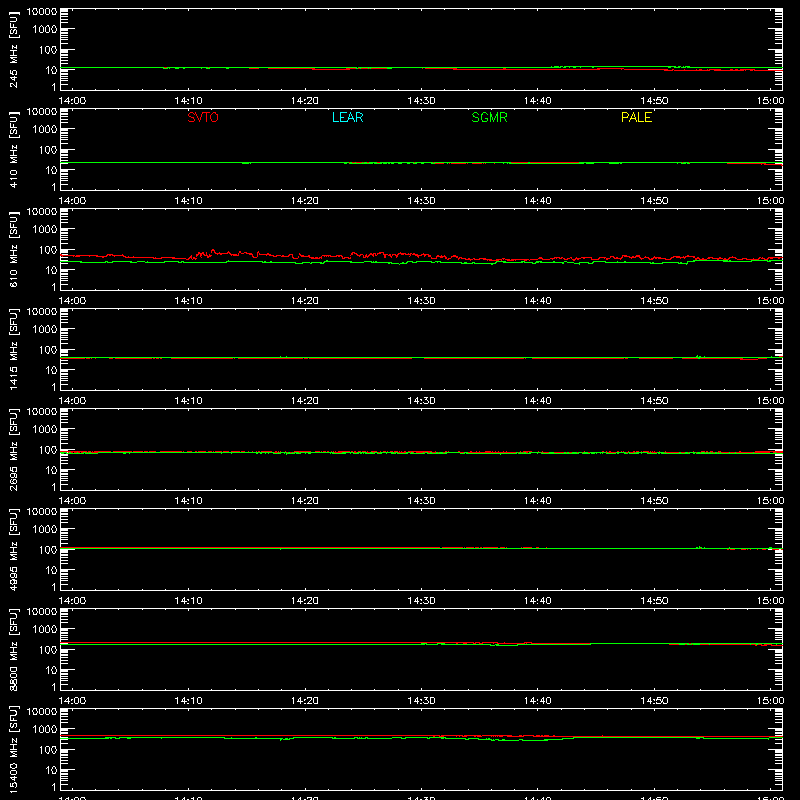The width and height of the screenshot is (800, 800).
Task: Click 14:10 time label under 245 MHz panel
Action: [x=188, y=101]
